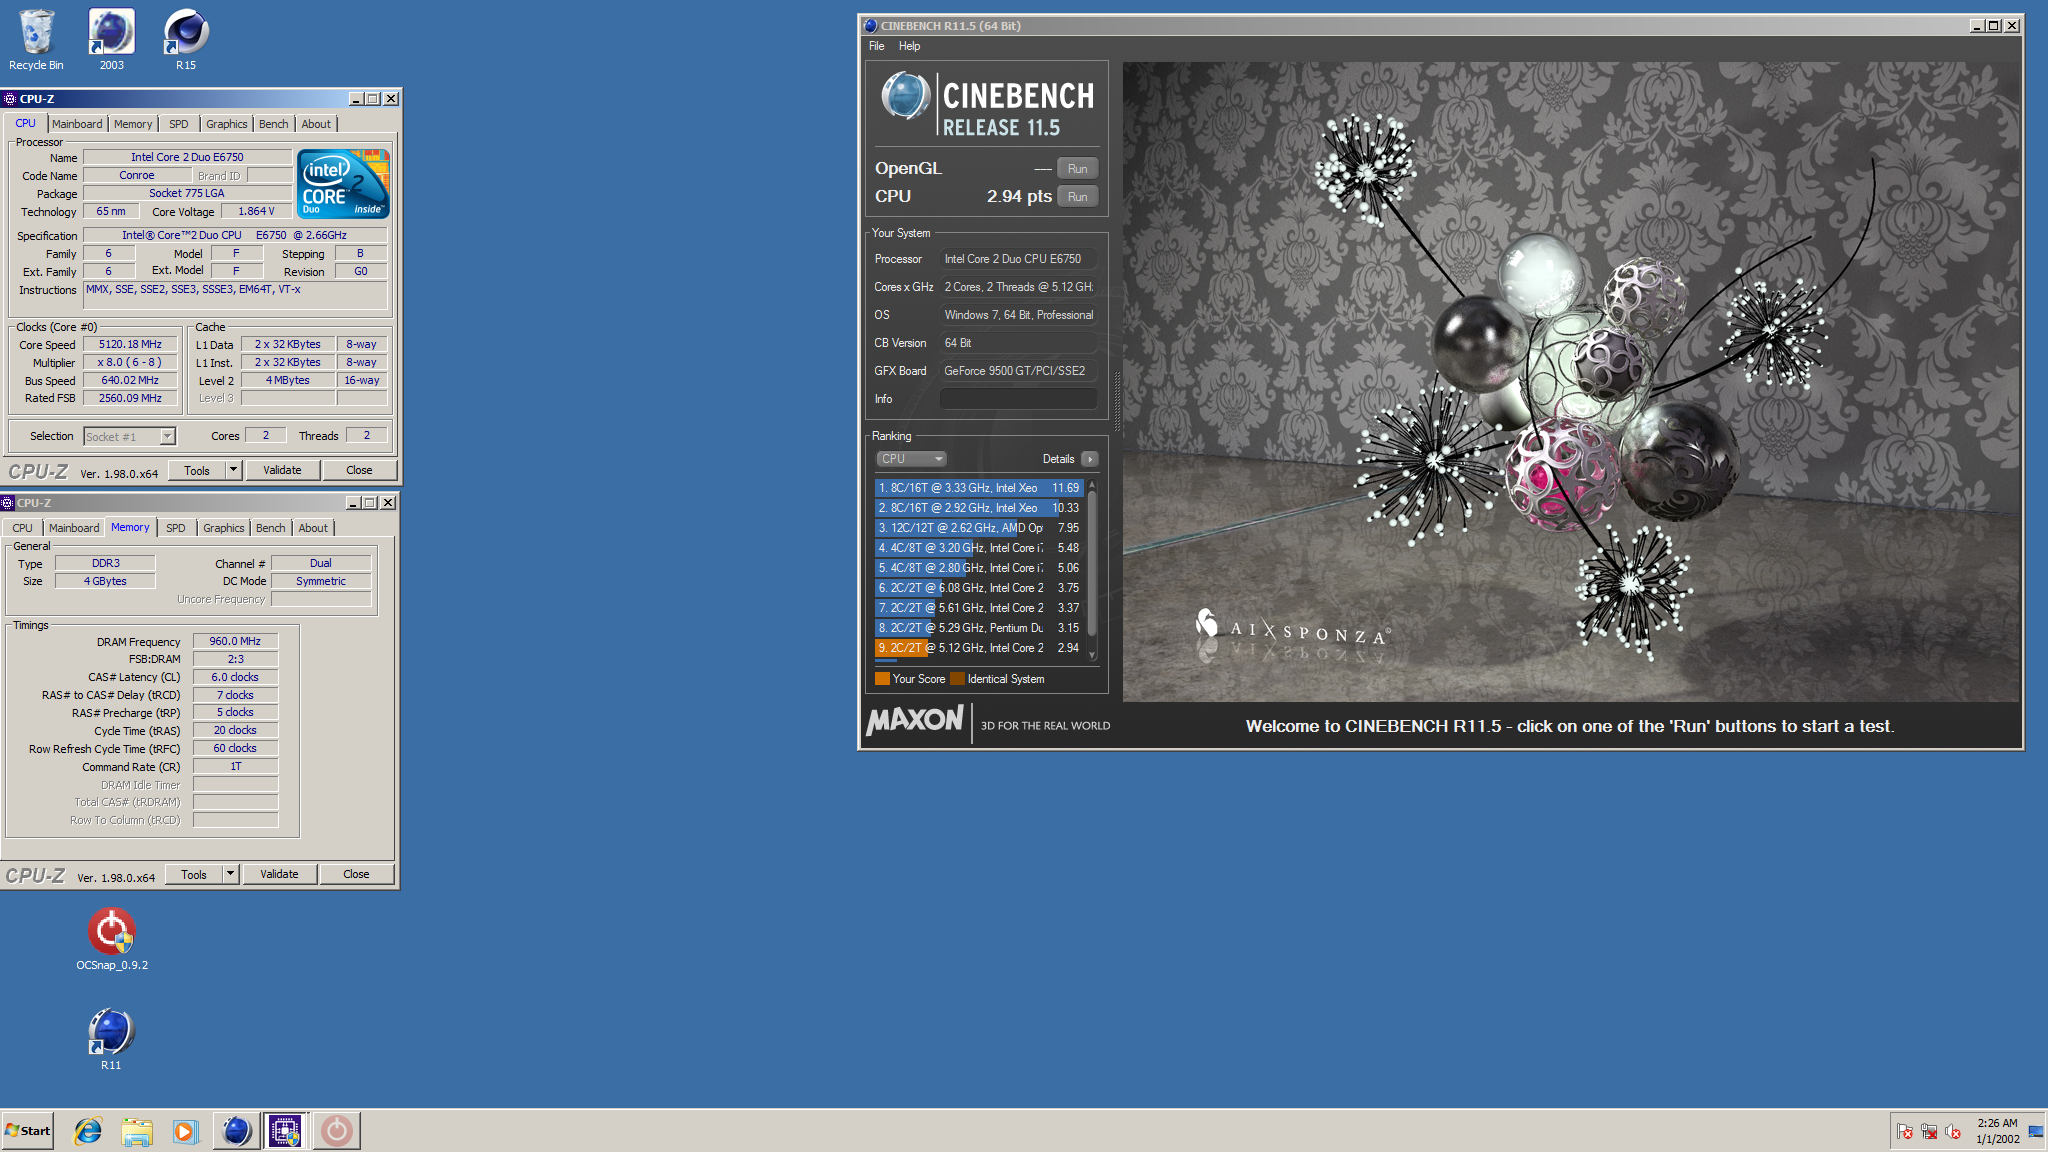
Task: Open the R15 Cinebench desktop shortcut
Action: click(186, 40)
